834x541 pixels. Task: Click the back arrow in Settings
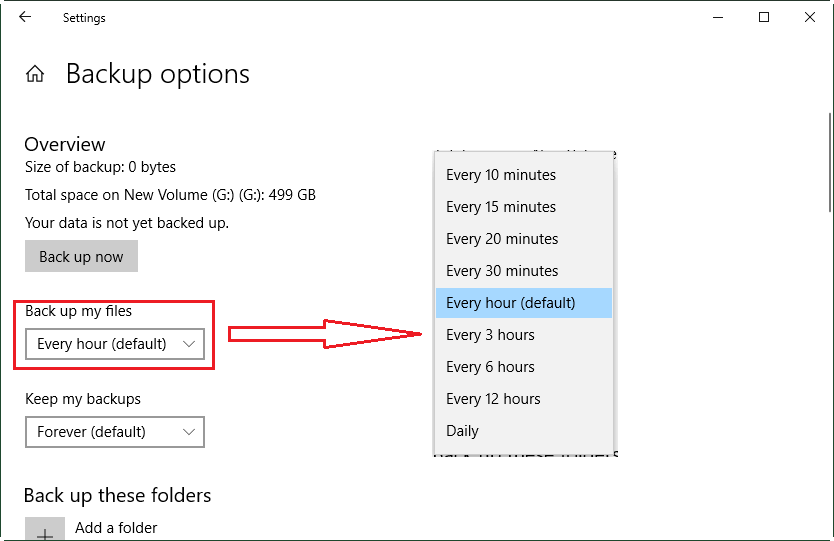(25, 17)
